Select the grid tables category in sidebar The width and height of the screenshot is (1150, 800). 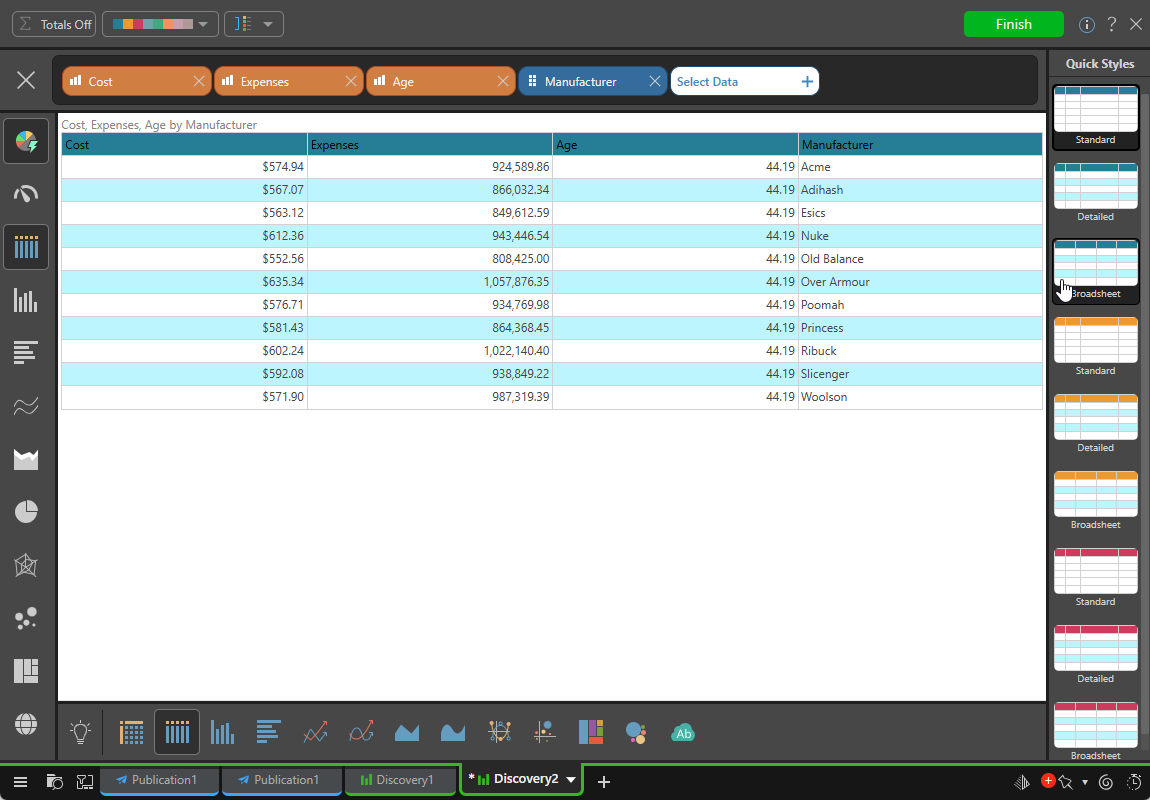(x=26, y=247)
